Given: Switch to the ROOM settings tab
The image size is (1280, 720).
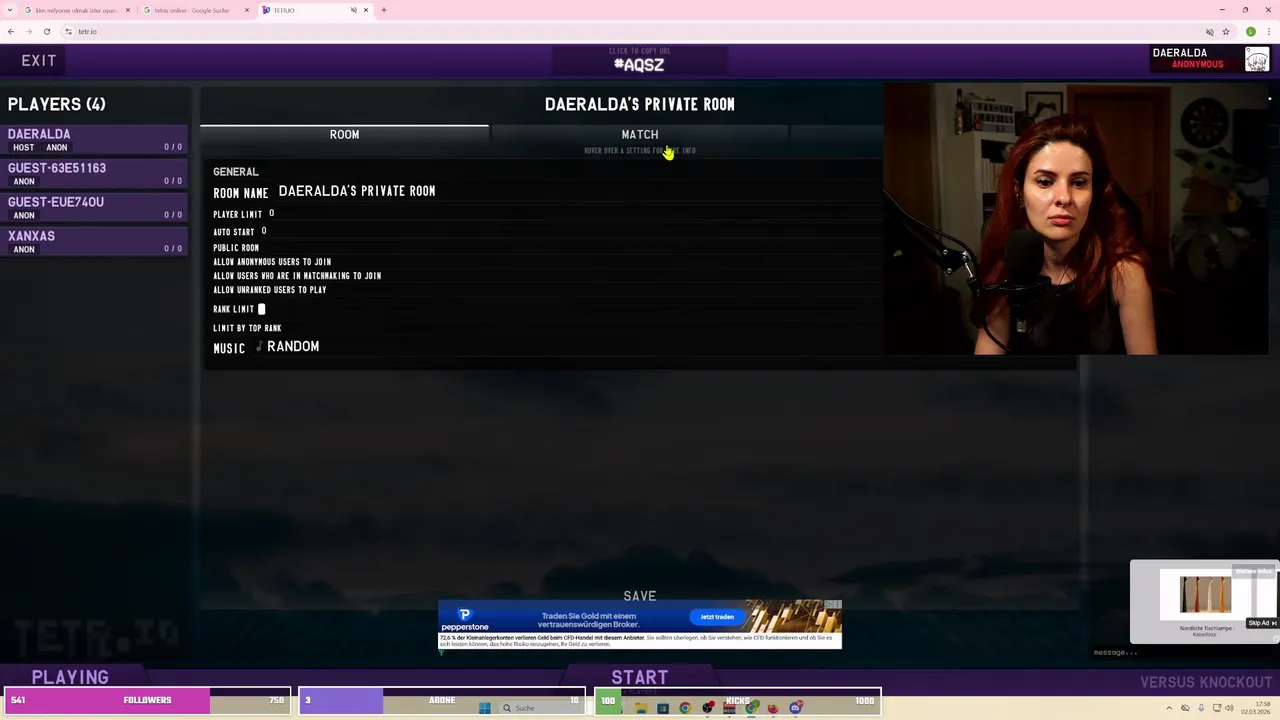Looking at the screenshot, I should click(x=344, y=135).
